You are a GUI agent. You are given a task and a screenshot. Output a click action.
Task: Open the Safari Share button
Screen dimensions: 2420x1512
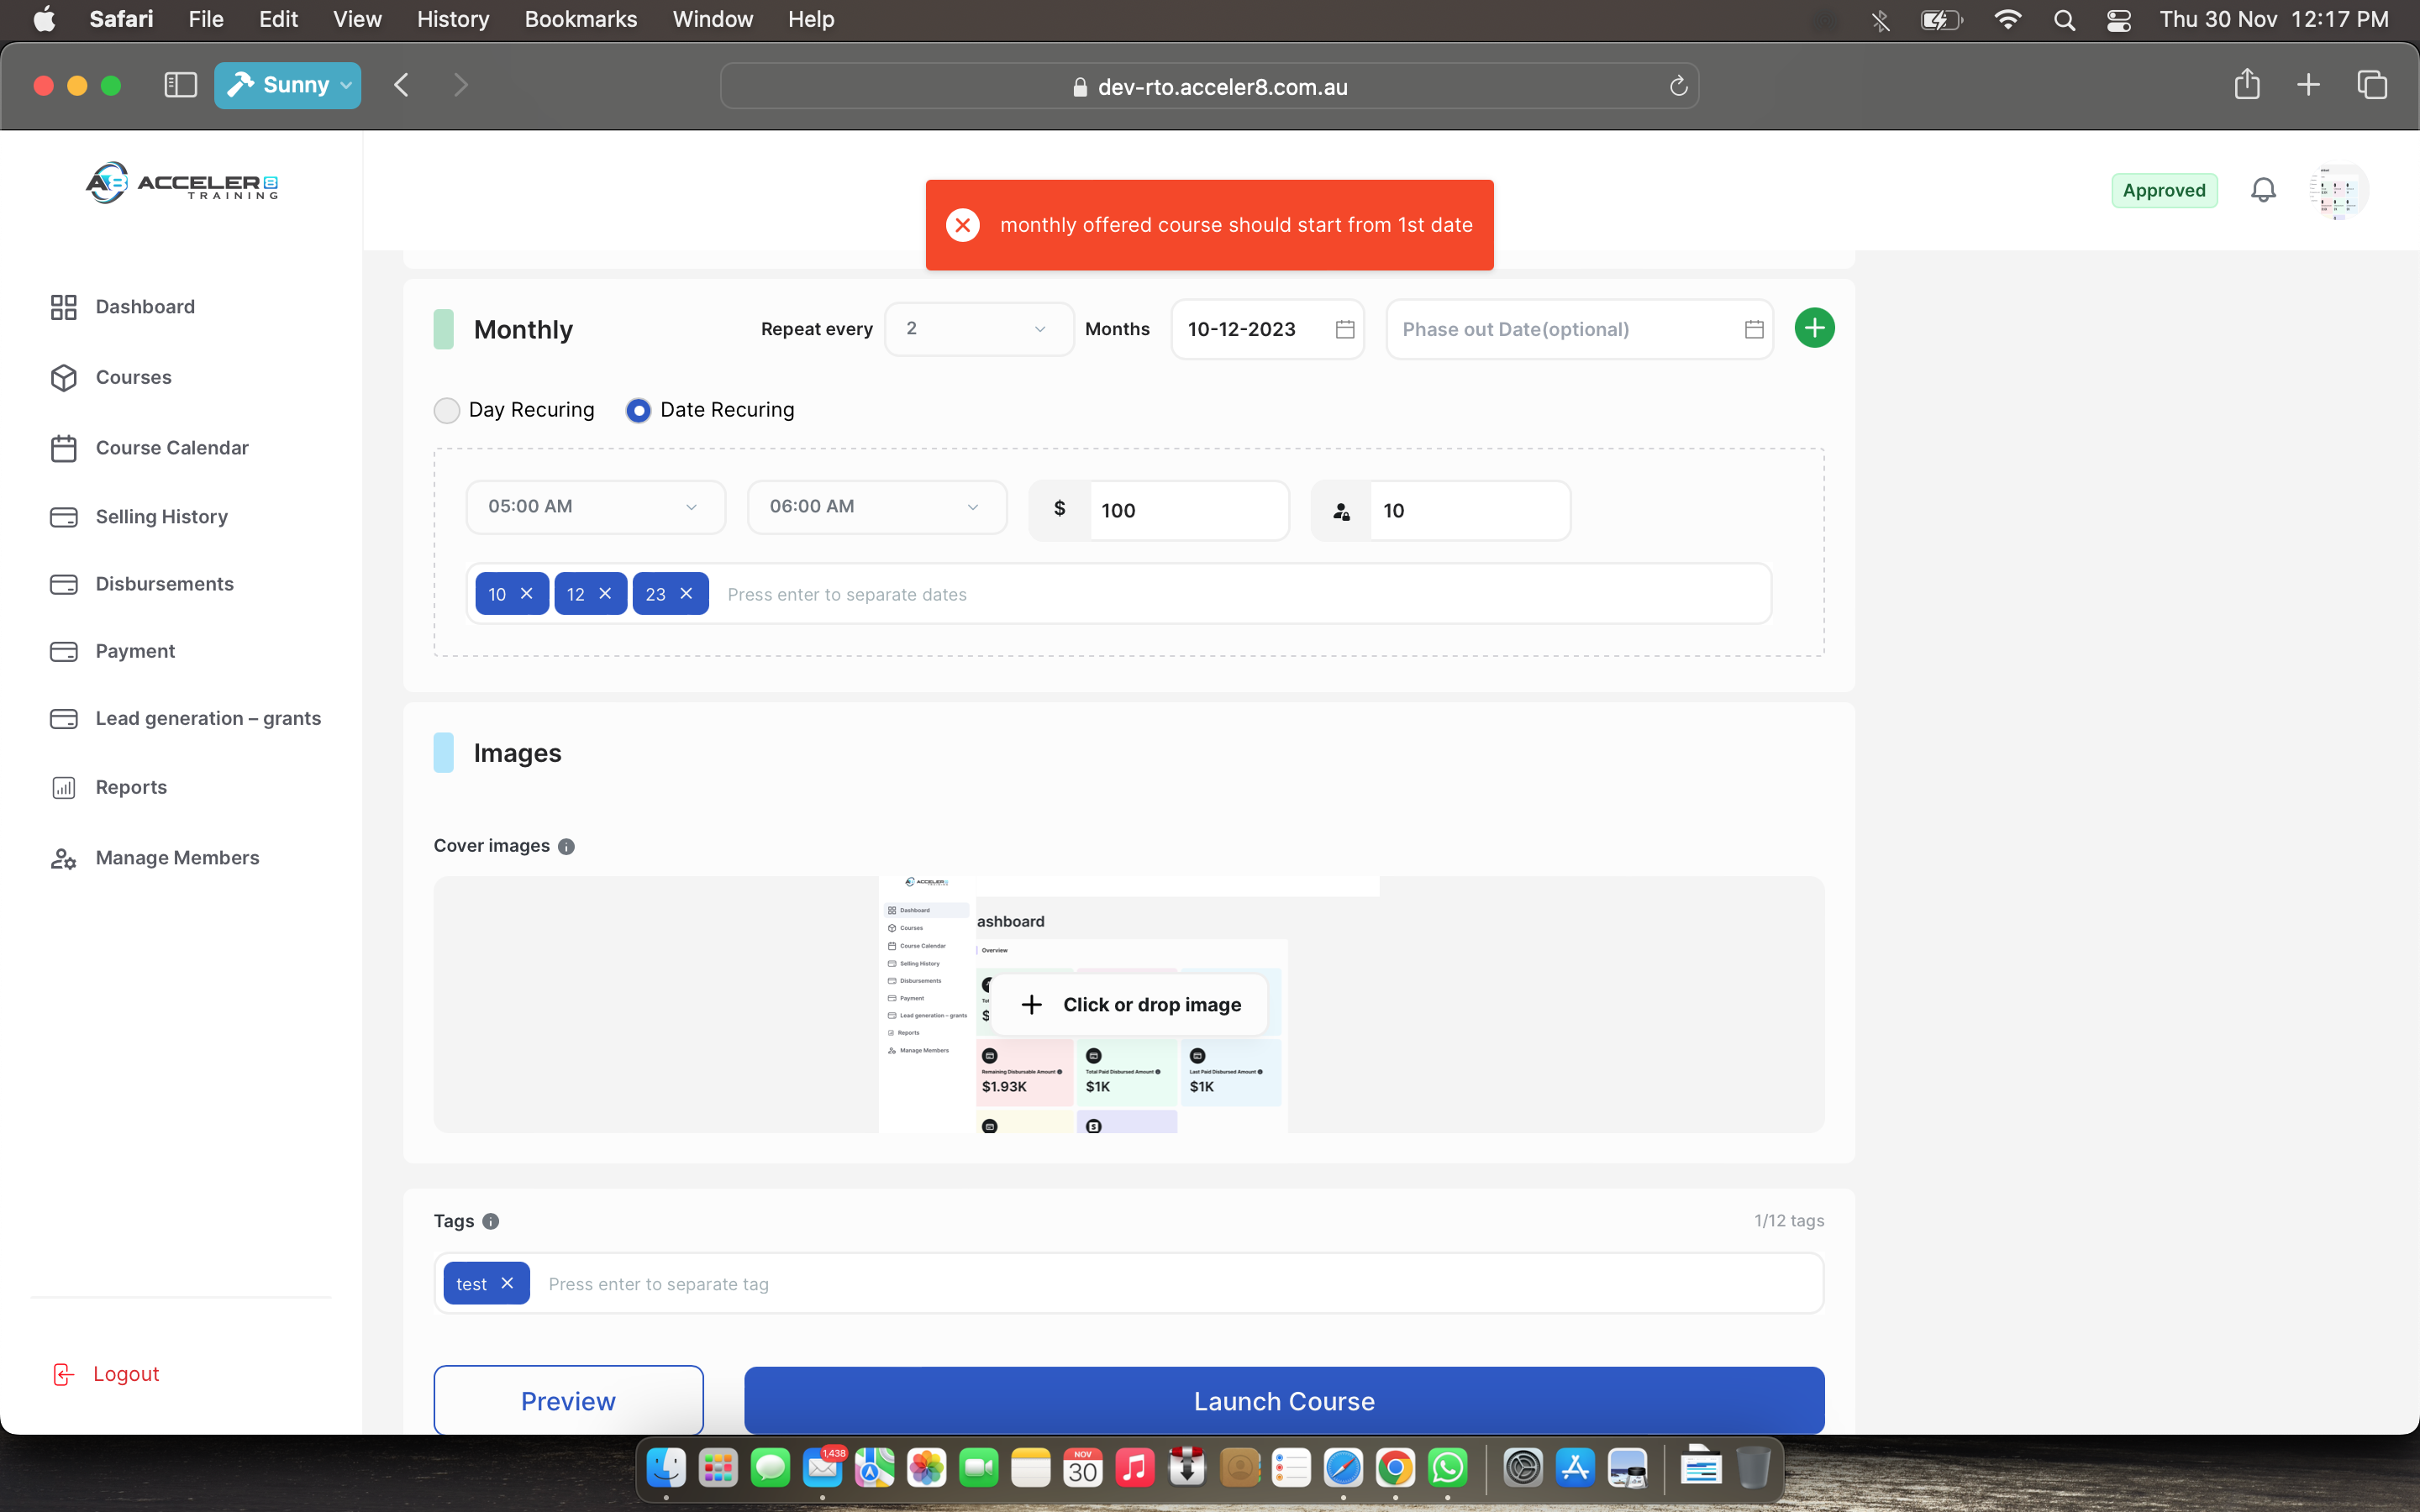click(x=2247, y=84)
